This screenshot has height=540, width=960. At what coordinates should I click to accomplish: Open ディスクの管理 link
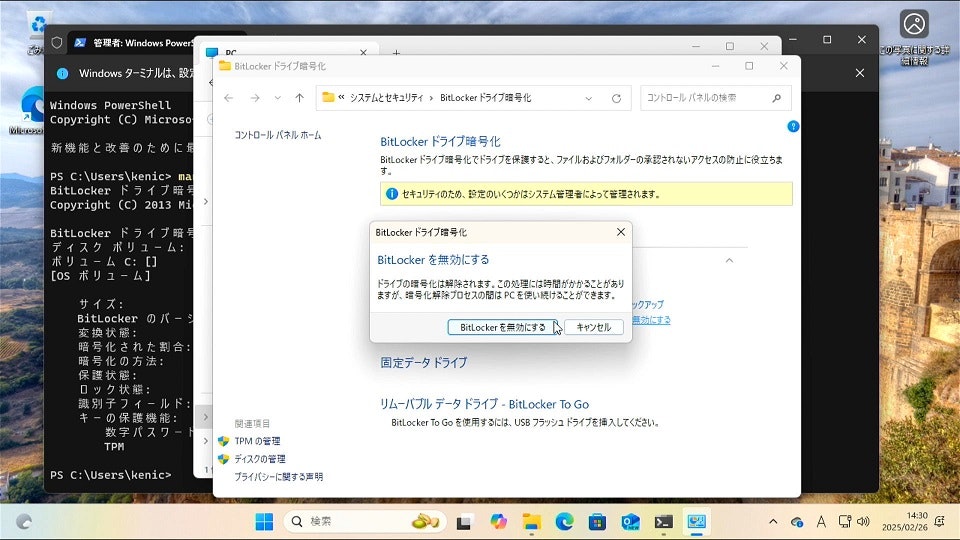(260, 459)
